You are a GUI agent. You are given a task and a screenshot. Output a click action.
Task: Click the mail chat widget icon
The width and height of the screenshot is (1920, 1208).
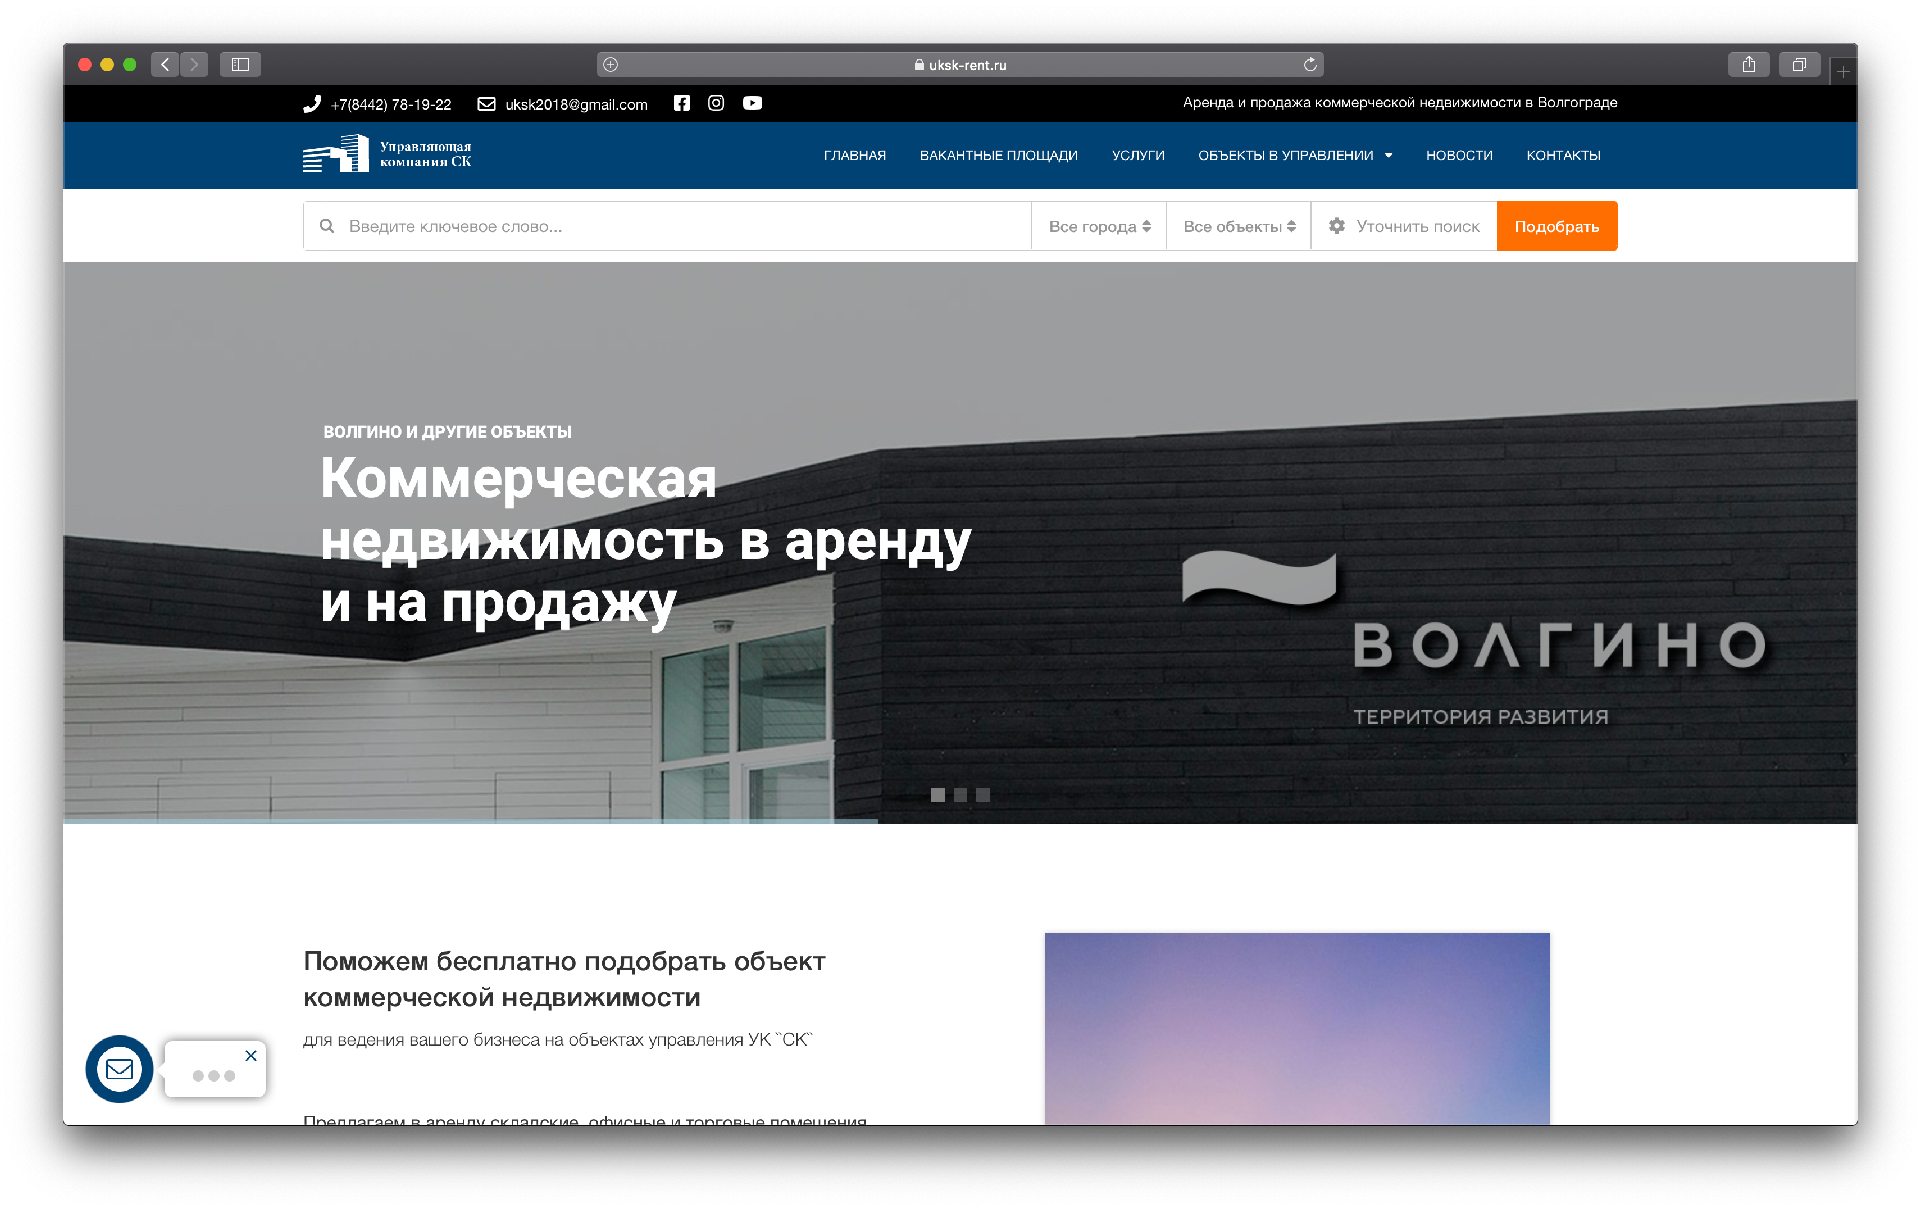click(x=119, y=1069)
